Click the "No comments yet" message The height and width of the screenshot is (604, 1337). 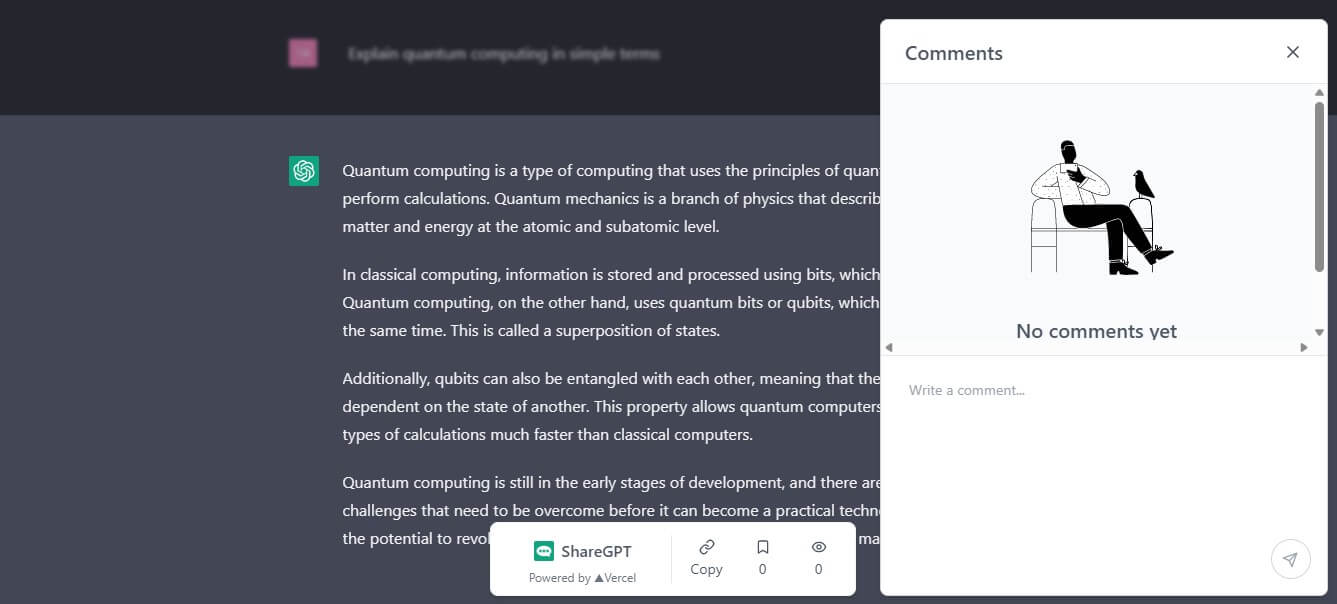coord(1096,331)
